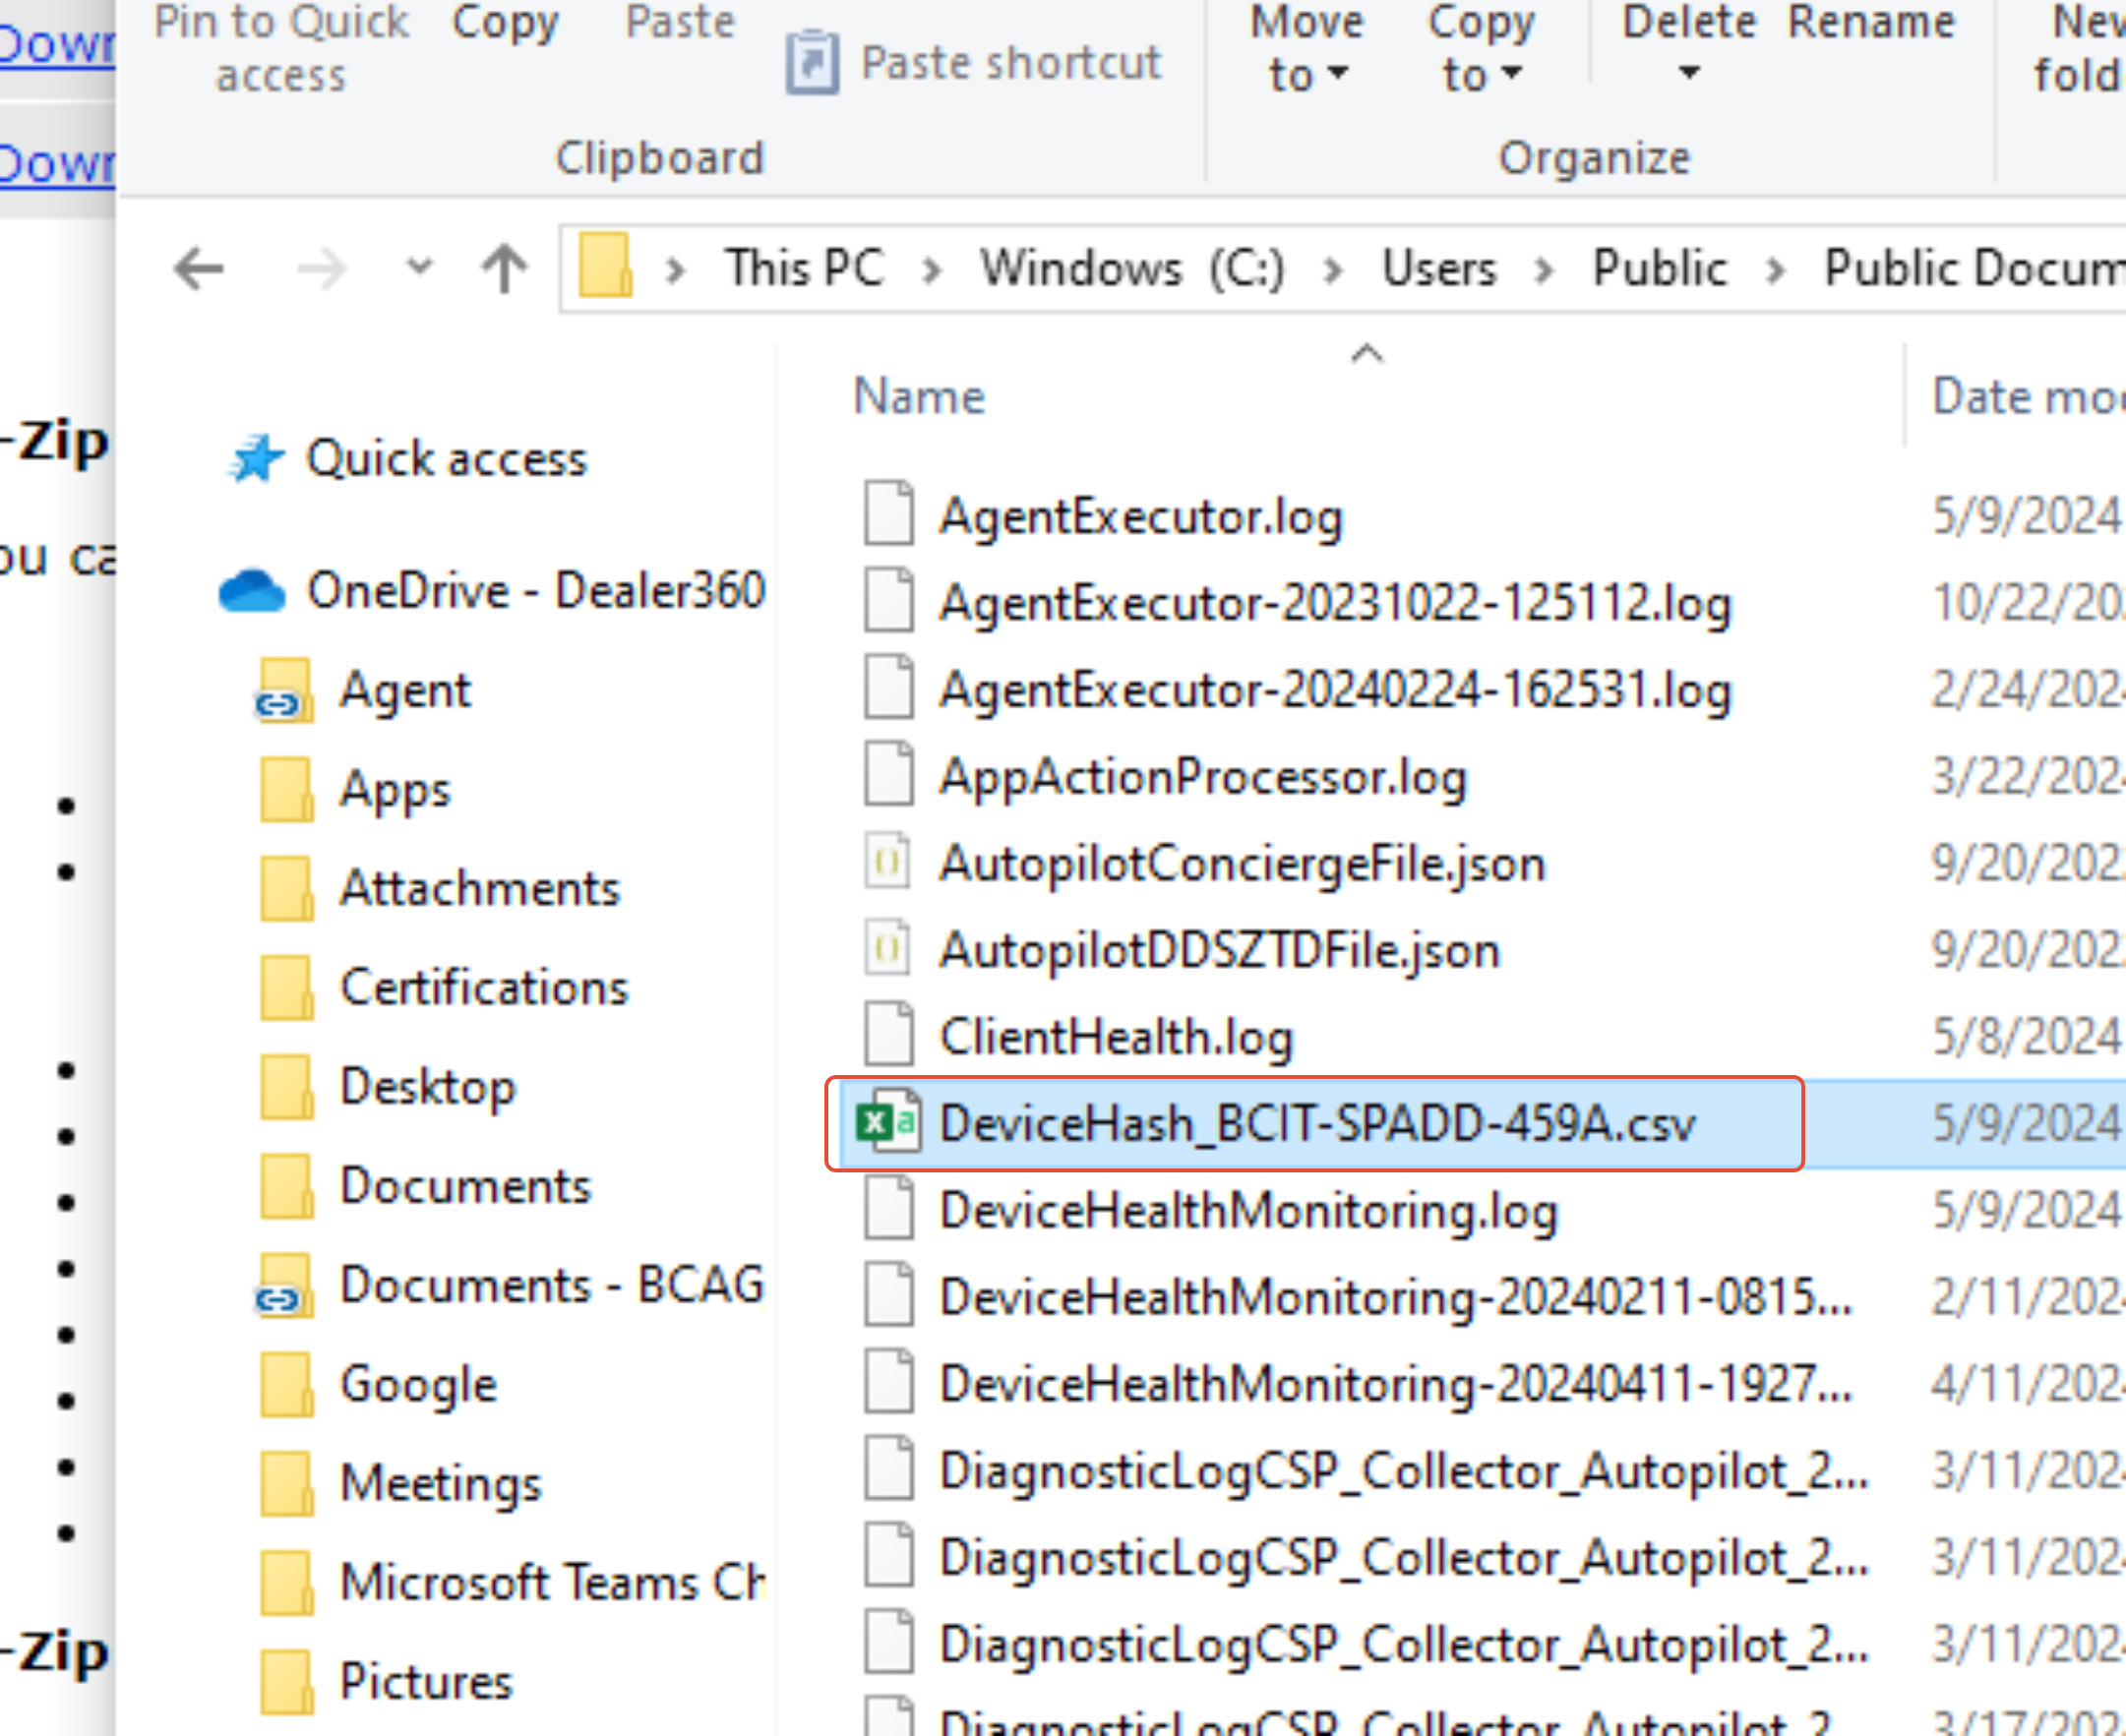Go up one folder level

click(x=504, y=269)
